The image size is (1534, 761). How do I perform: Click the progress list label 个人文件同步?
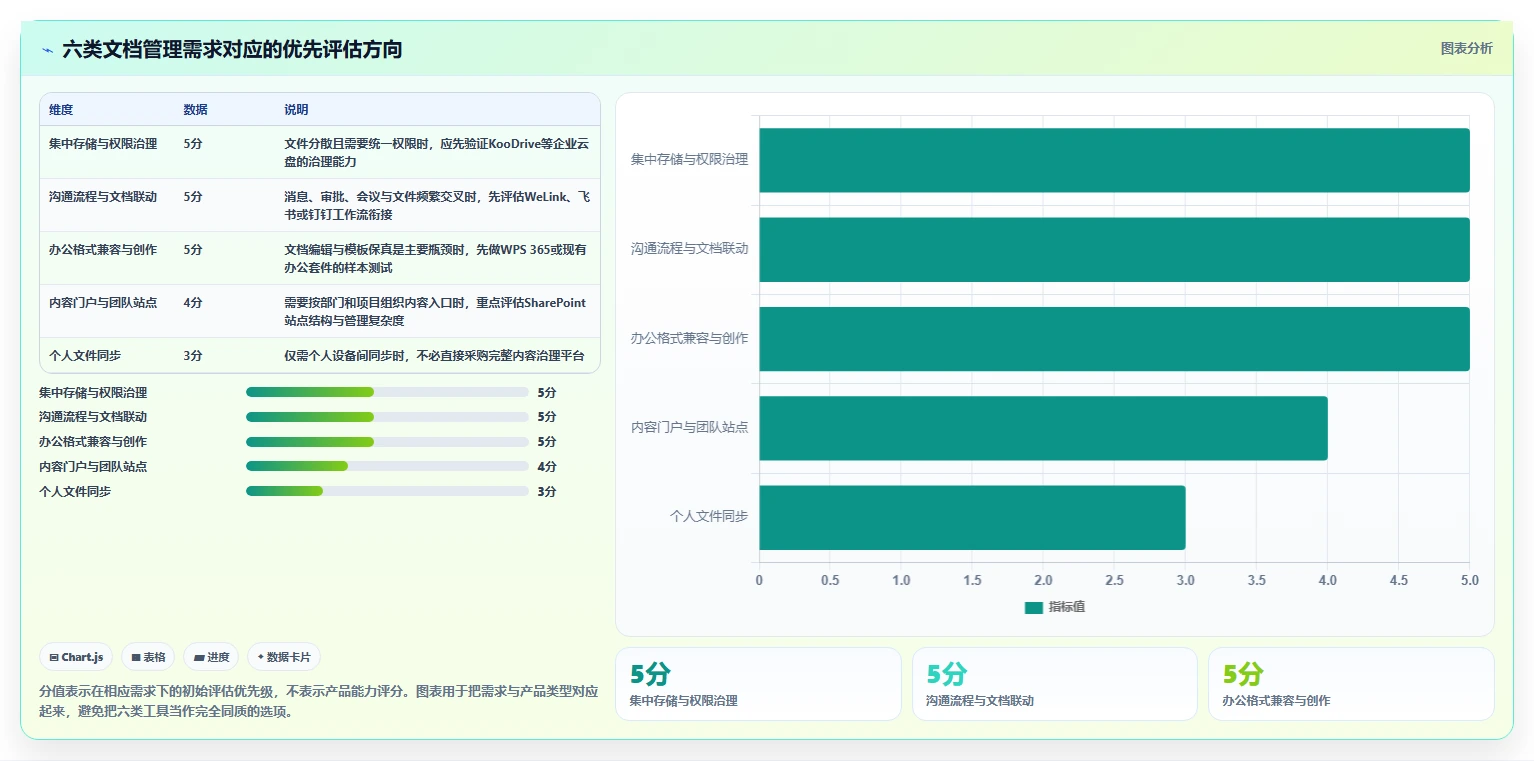(x=75, y=492)
